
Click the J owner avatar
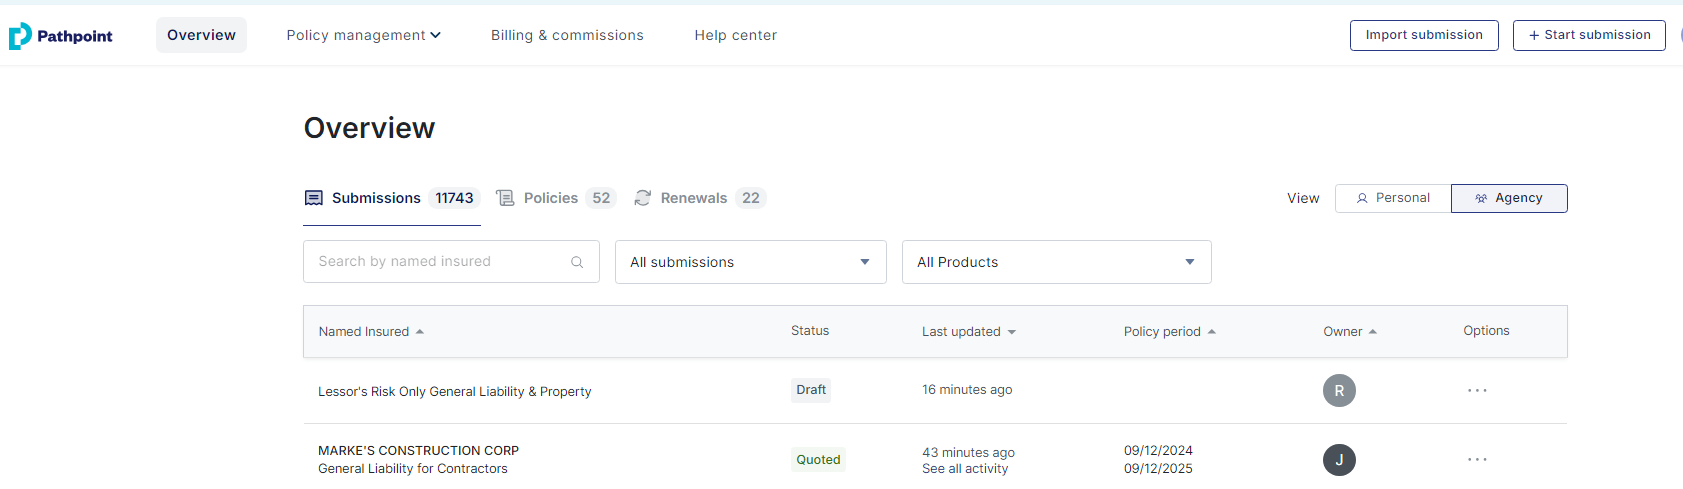pos(1339,460)
